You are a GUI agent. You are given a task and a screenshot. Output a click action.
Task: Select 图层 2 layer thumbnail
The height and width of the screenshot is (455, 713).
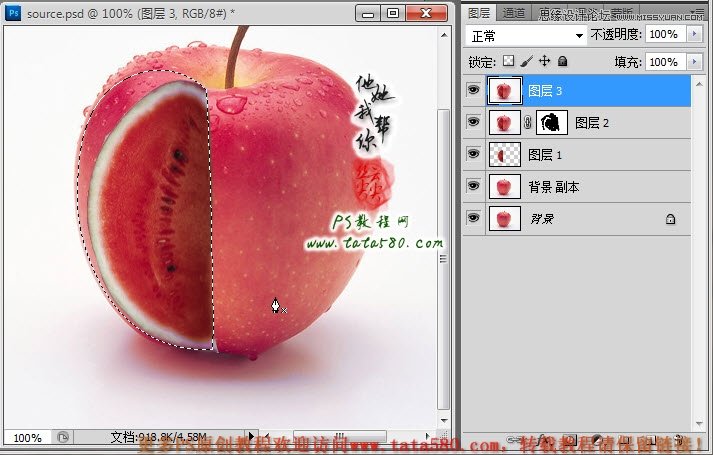click(x=504, y=123)
